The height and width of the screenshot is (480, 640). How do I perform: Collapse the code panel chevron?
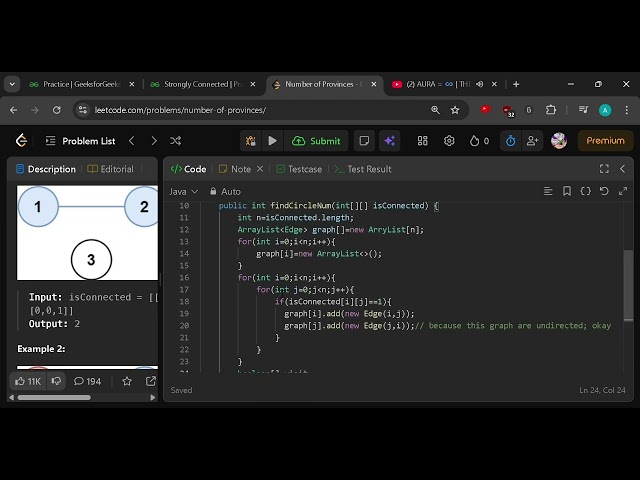pyautogui.click(x=622, y=169)
